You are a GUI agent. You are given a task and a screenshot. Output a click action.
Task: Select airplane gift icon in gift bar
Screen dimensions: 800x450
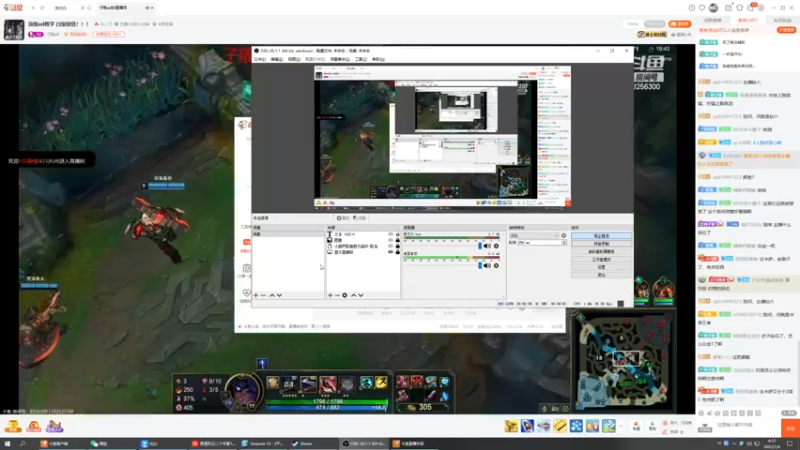click(x=544, y=426)
